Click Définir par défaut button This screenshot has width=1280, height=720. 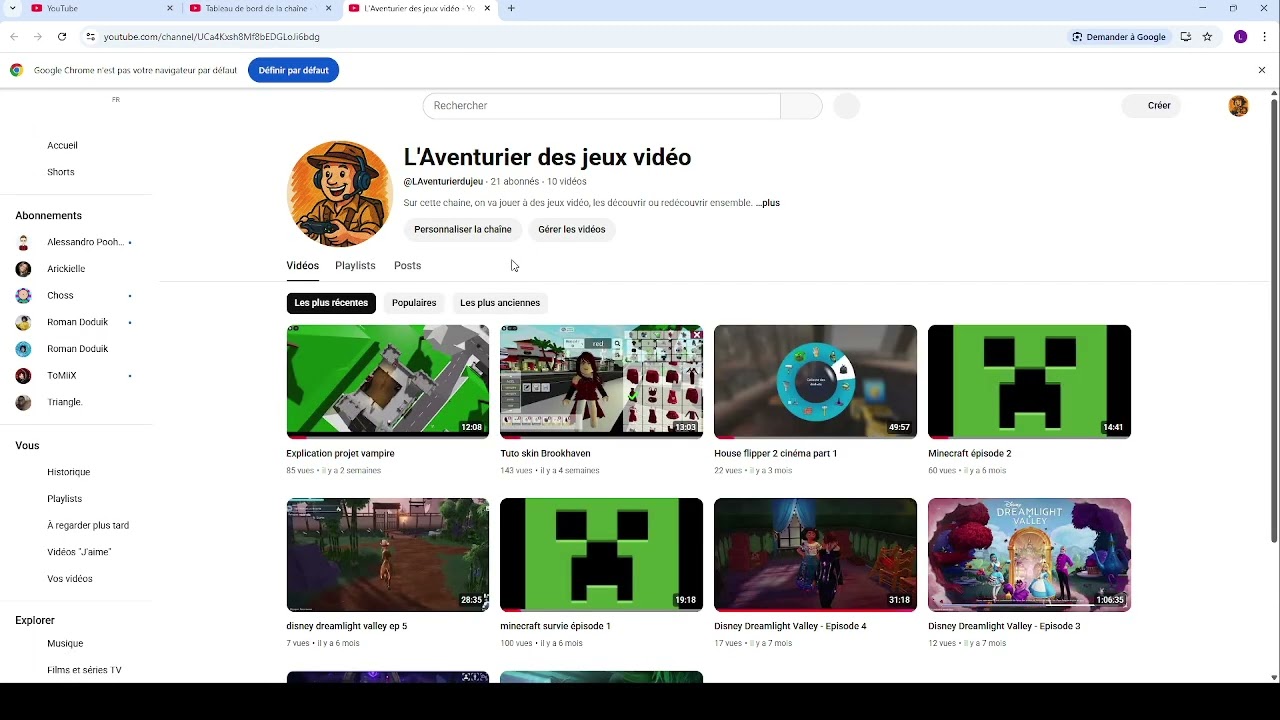pos(293,70)
